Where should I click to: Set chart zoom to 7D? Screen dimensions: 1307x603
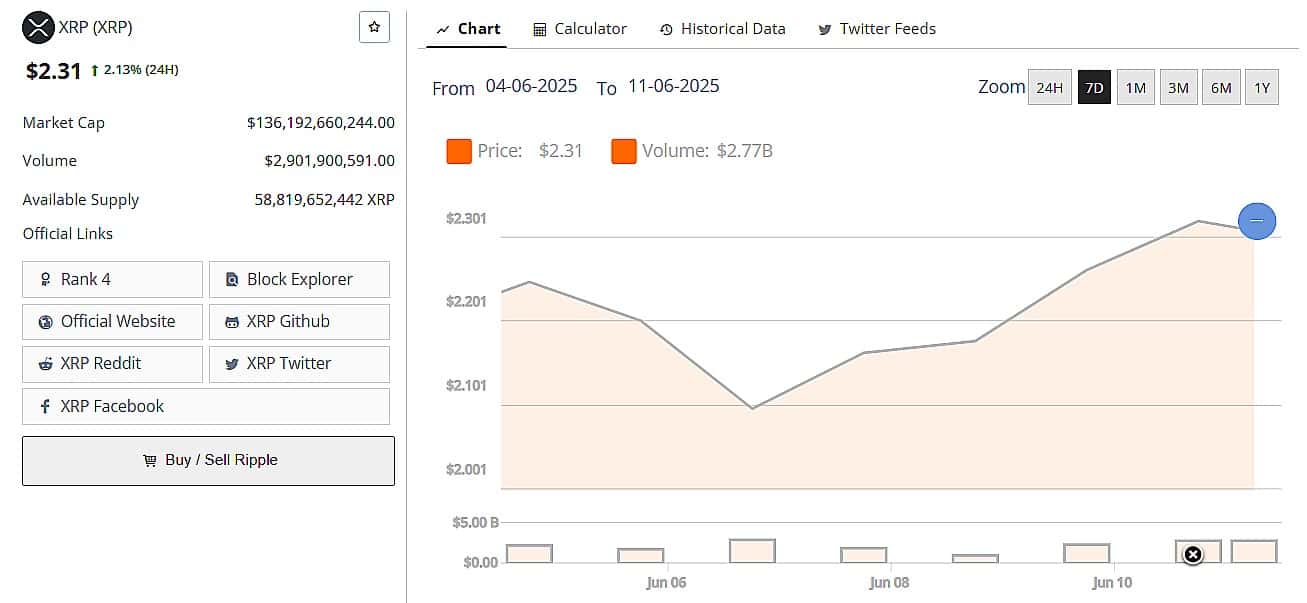[1094, 87]
